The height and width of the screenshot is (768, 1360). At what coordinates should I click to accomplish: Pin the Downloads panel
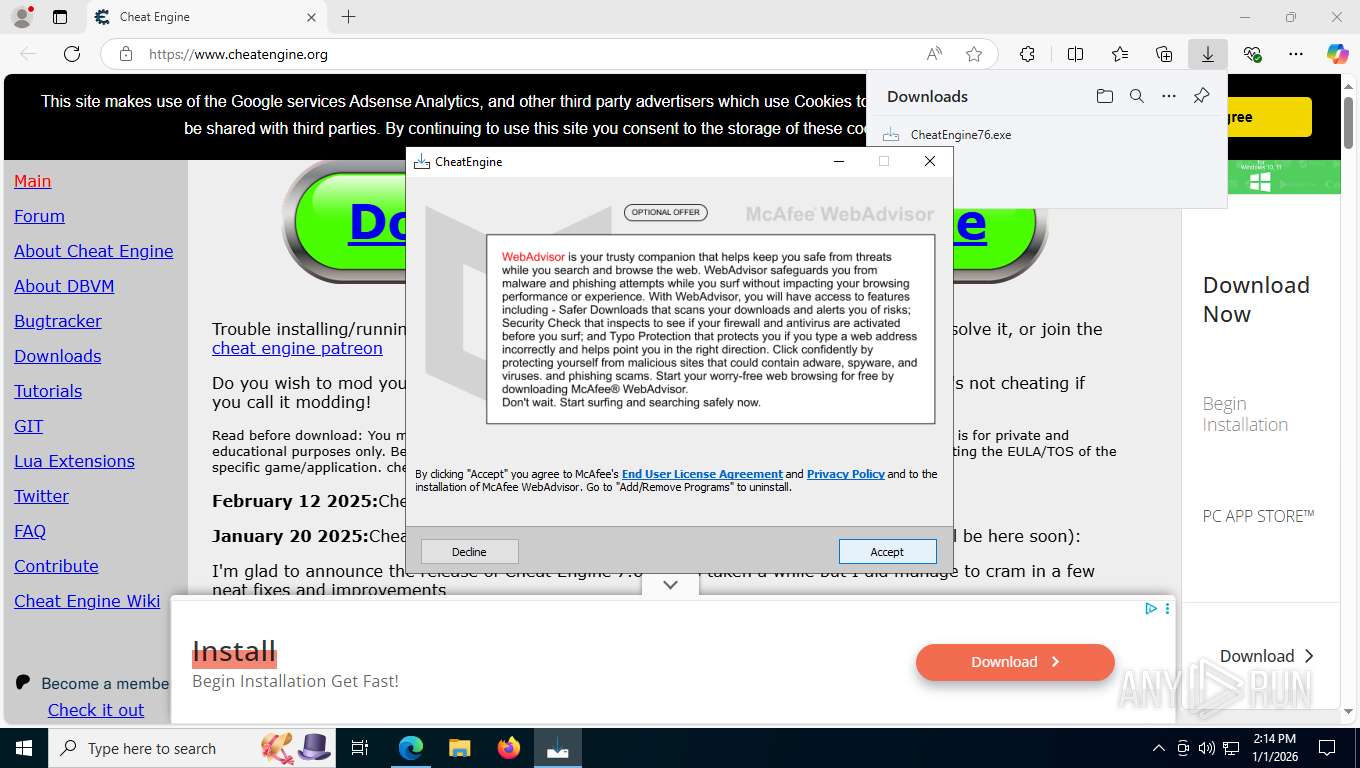click(1202, 96)
